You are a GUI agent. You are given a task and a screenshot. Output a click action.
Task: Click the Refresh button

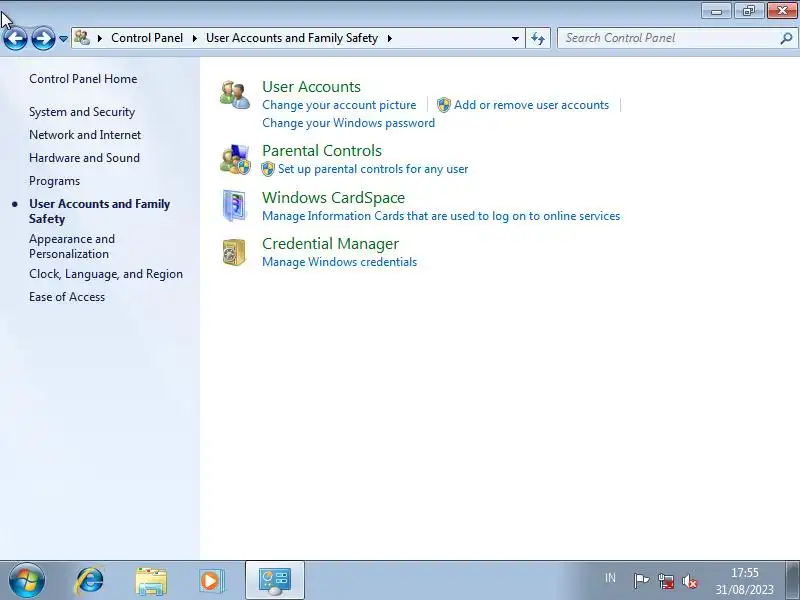tap(538, 38)
